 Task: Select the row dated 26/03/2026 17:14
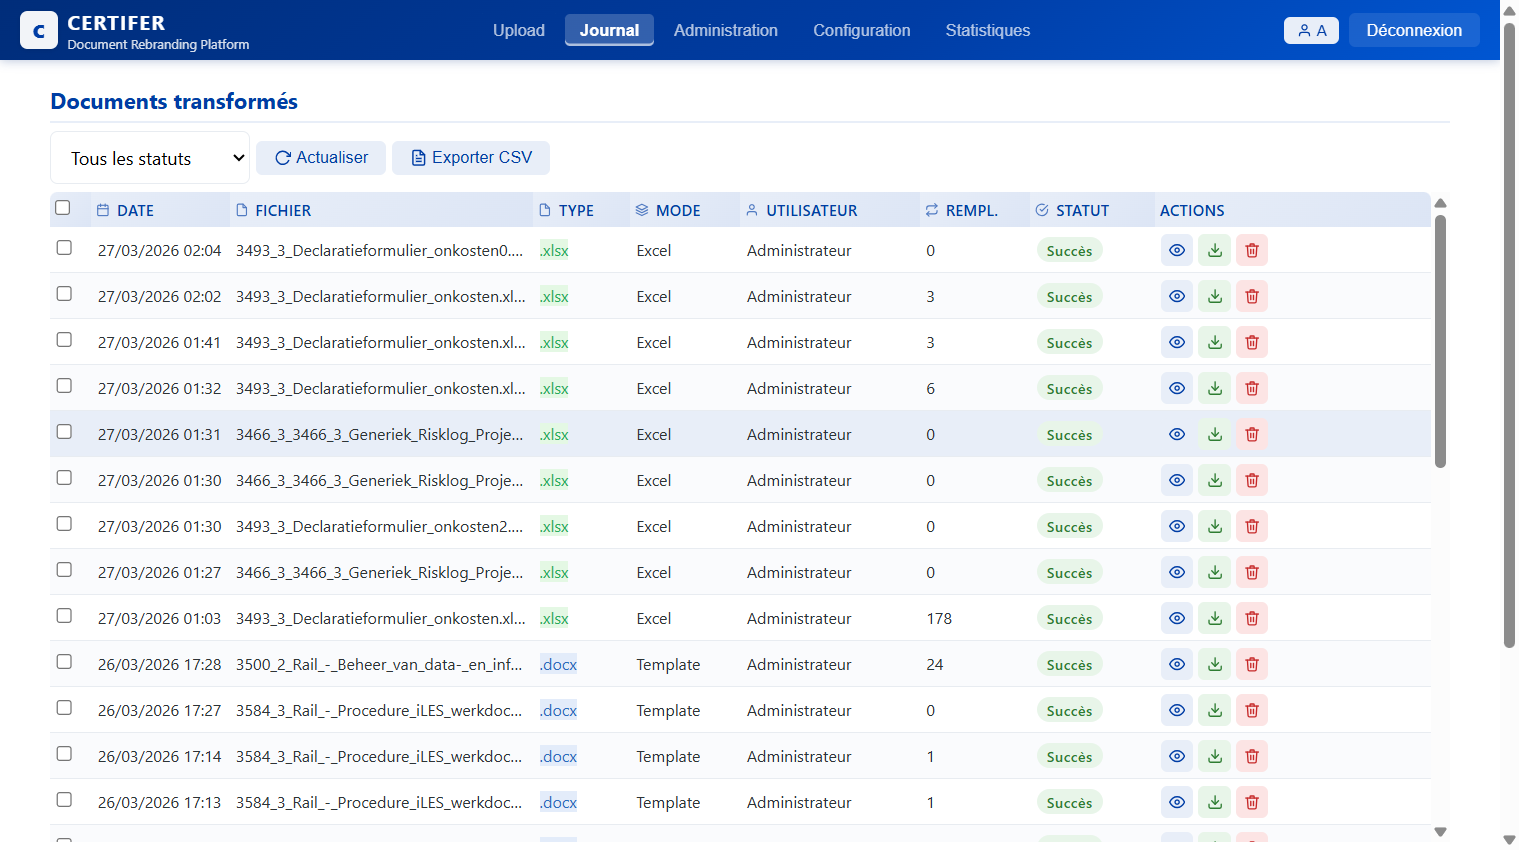(x=64, y=754)
